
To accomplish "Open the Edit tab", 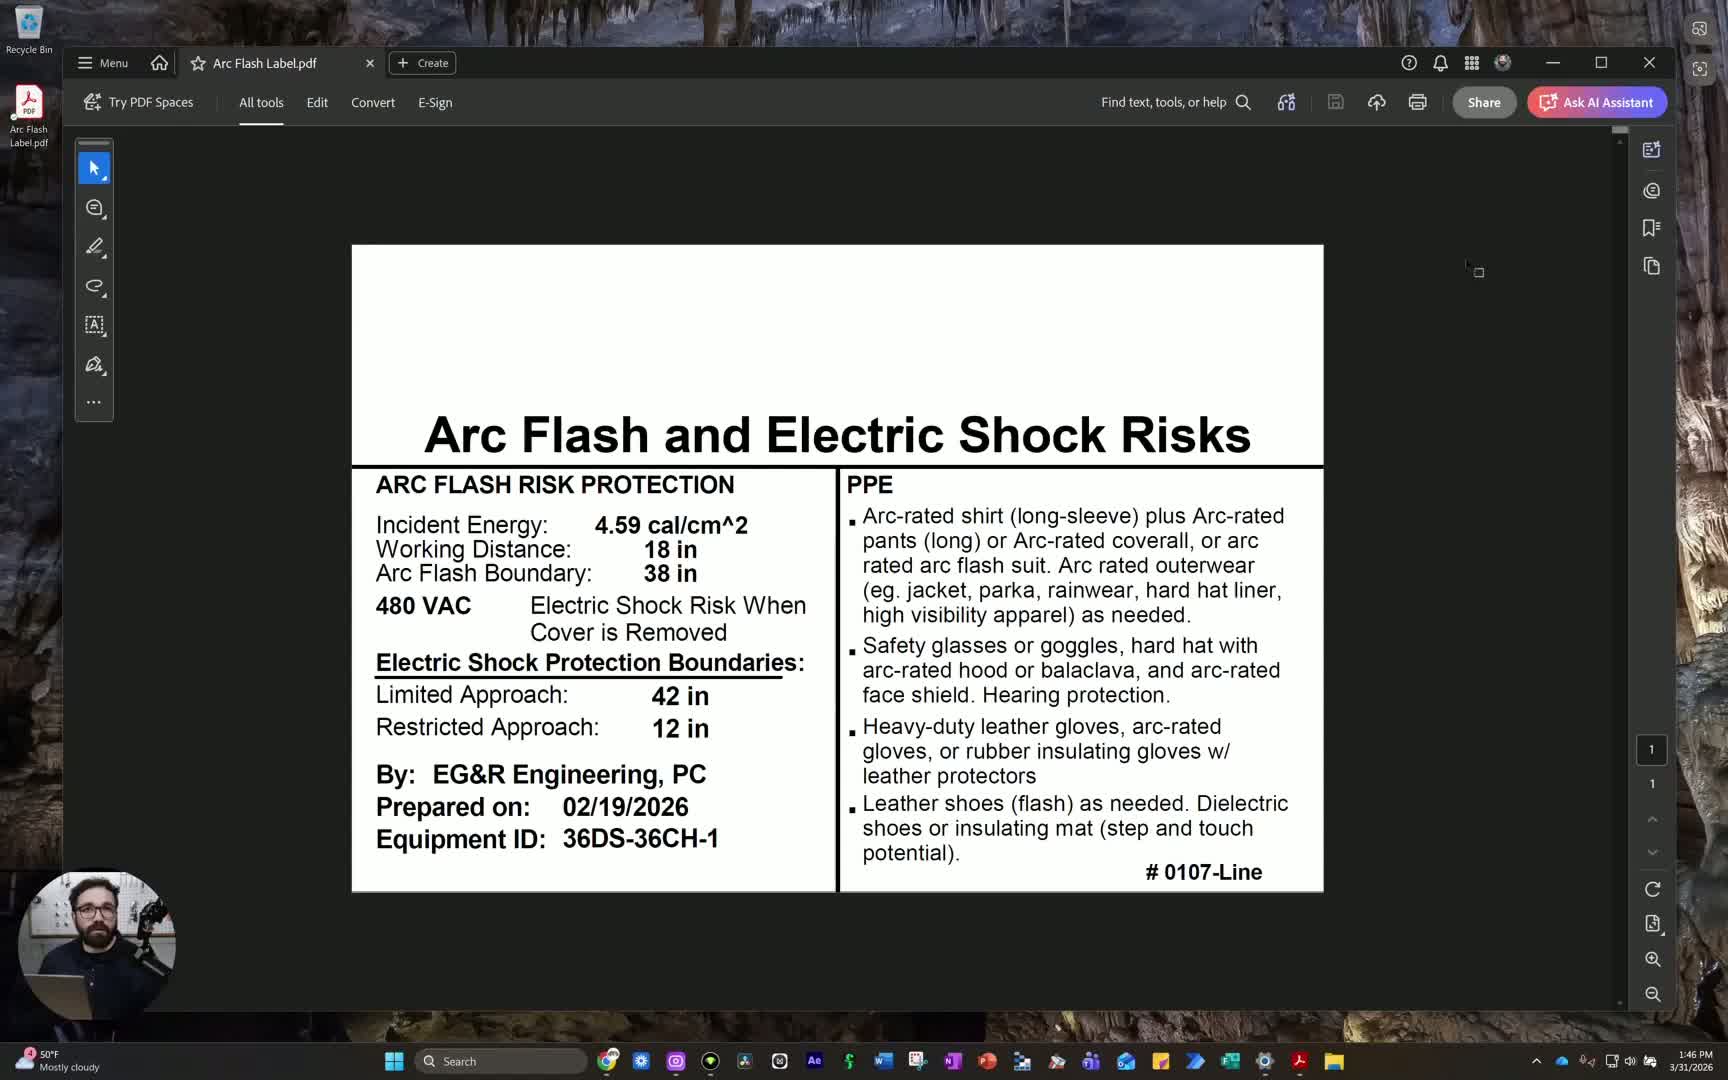I will [x=317, y=102].
